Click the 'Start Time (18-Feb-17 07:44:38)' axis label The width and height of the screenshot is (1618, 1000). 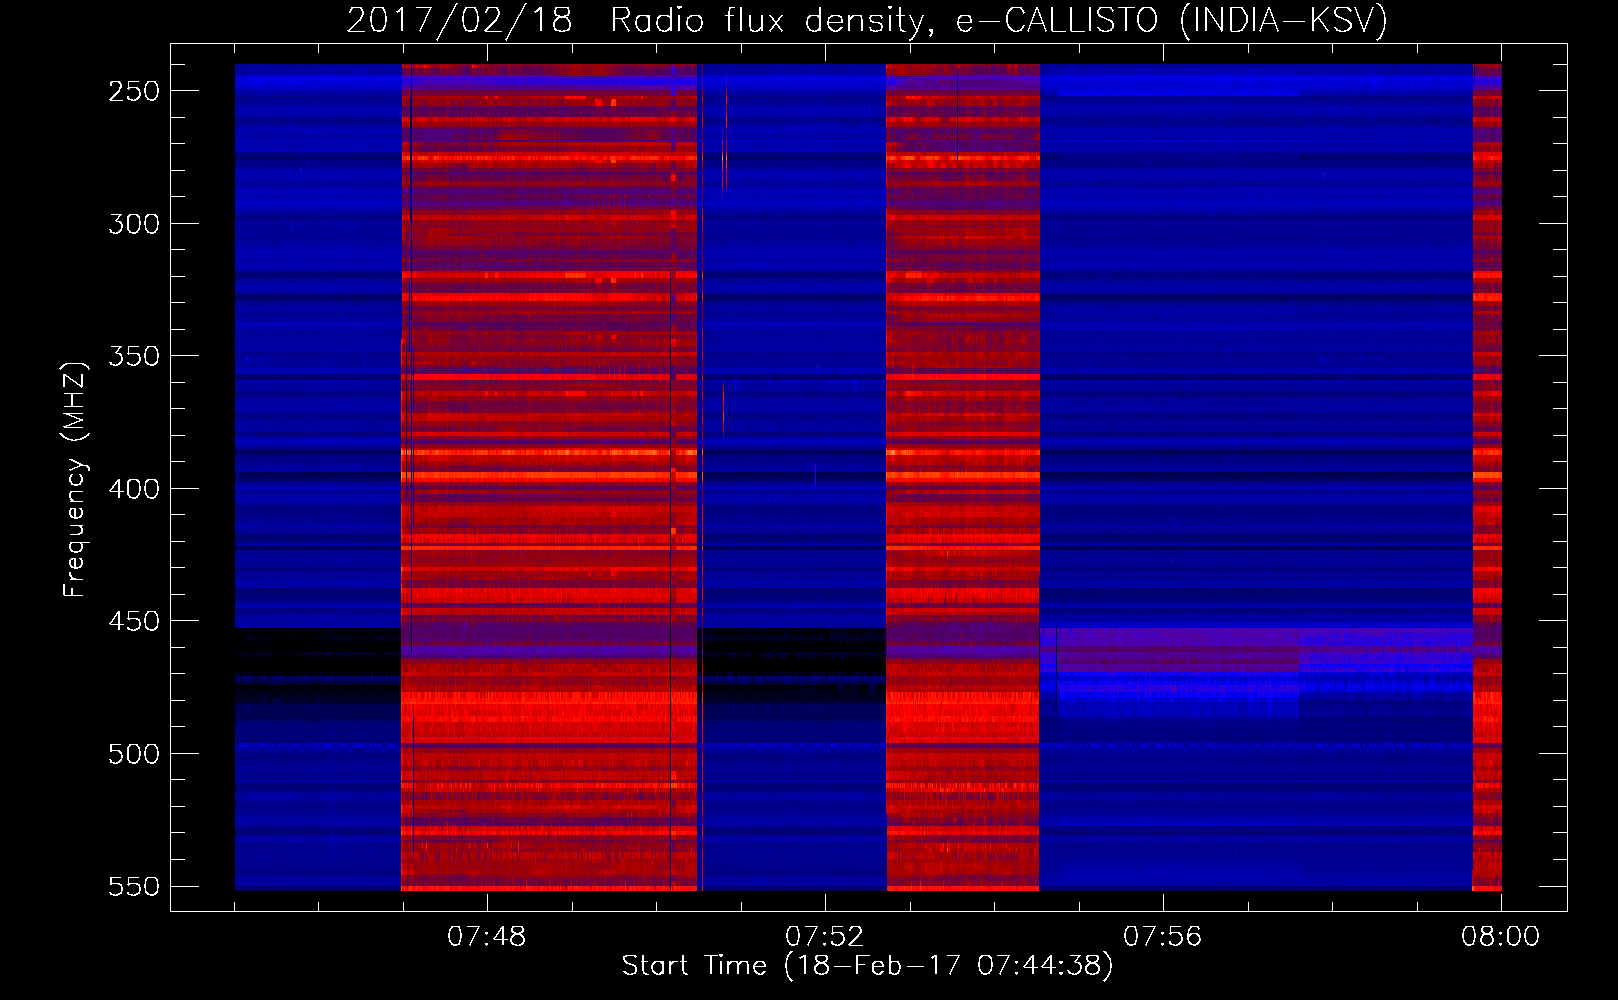(867, 966)
